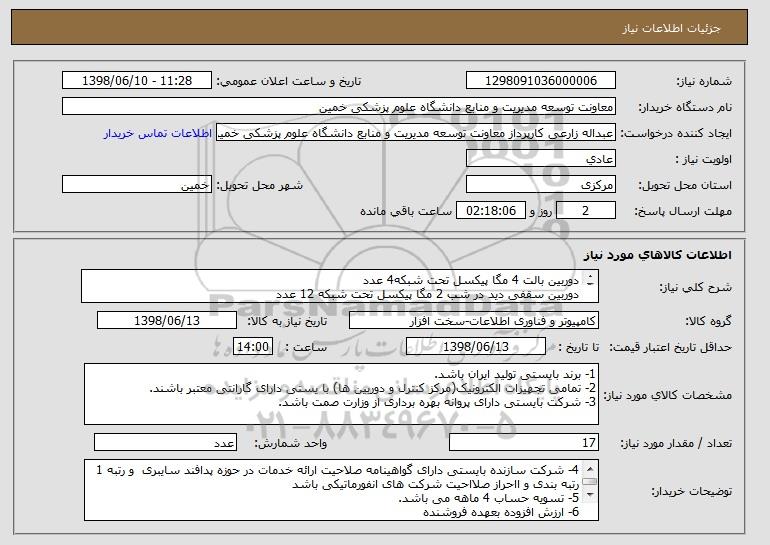
Task: Click the goods group field کامپیوتر و فناوری اطلاعات
Action: (474, 321)
